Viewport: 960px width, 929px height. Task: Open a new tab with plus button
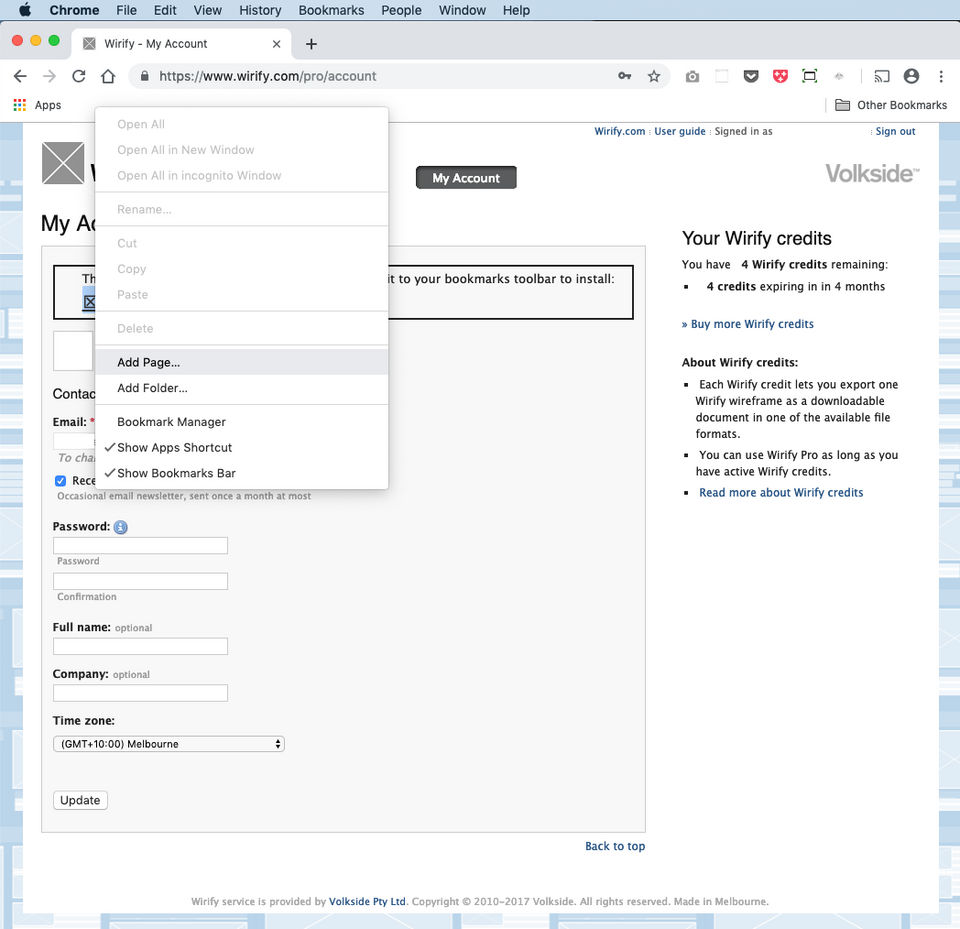point(311,43)
